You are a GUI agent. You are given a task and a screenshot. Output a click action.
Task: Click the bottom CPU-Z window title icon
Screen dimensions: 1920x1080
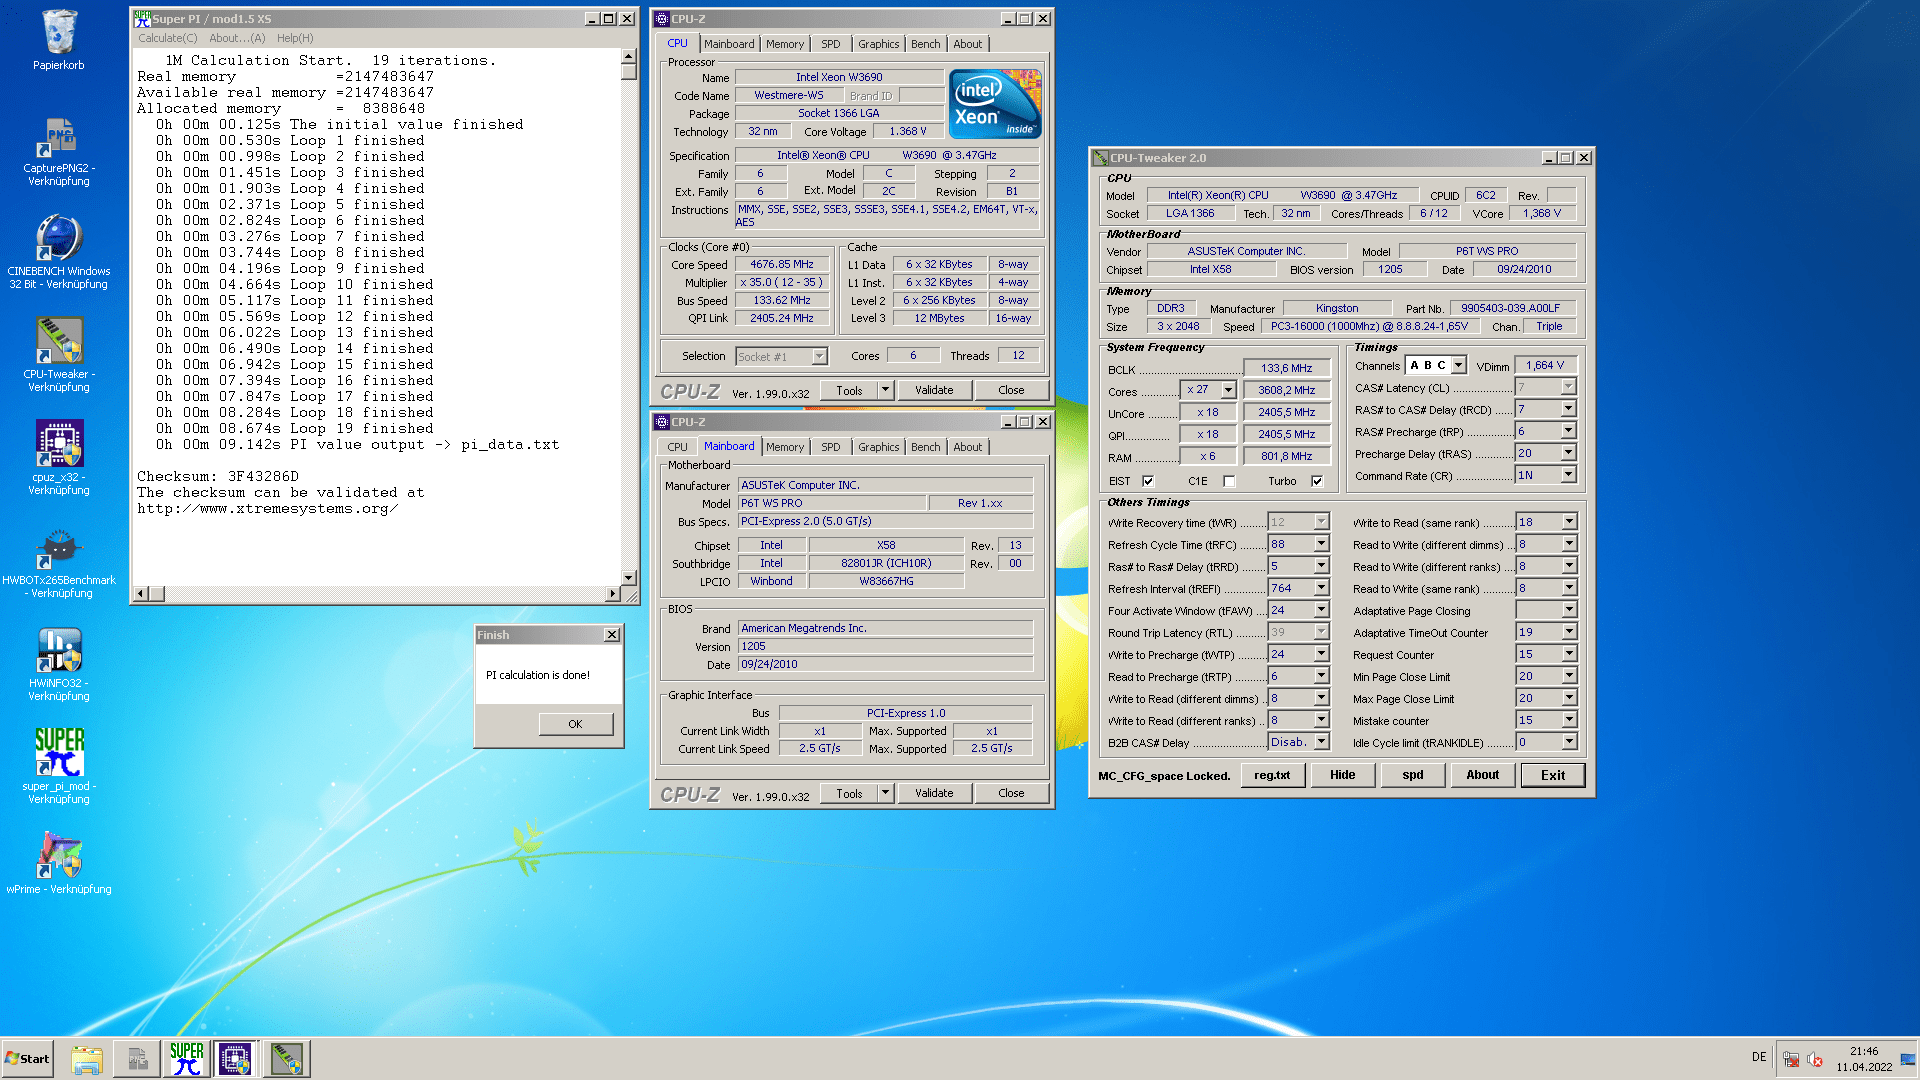coord(662,422)
